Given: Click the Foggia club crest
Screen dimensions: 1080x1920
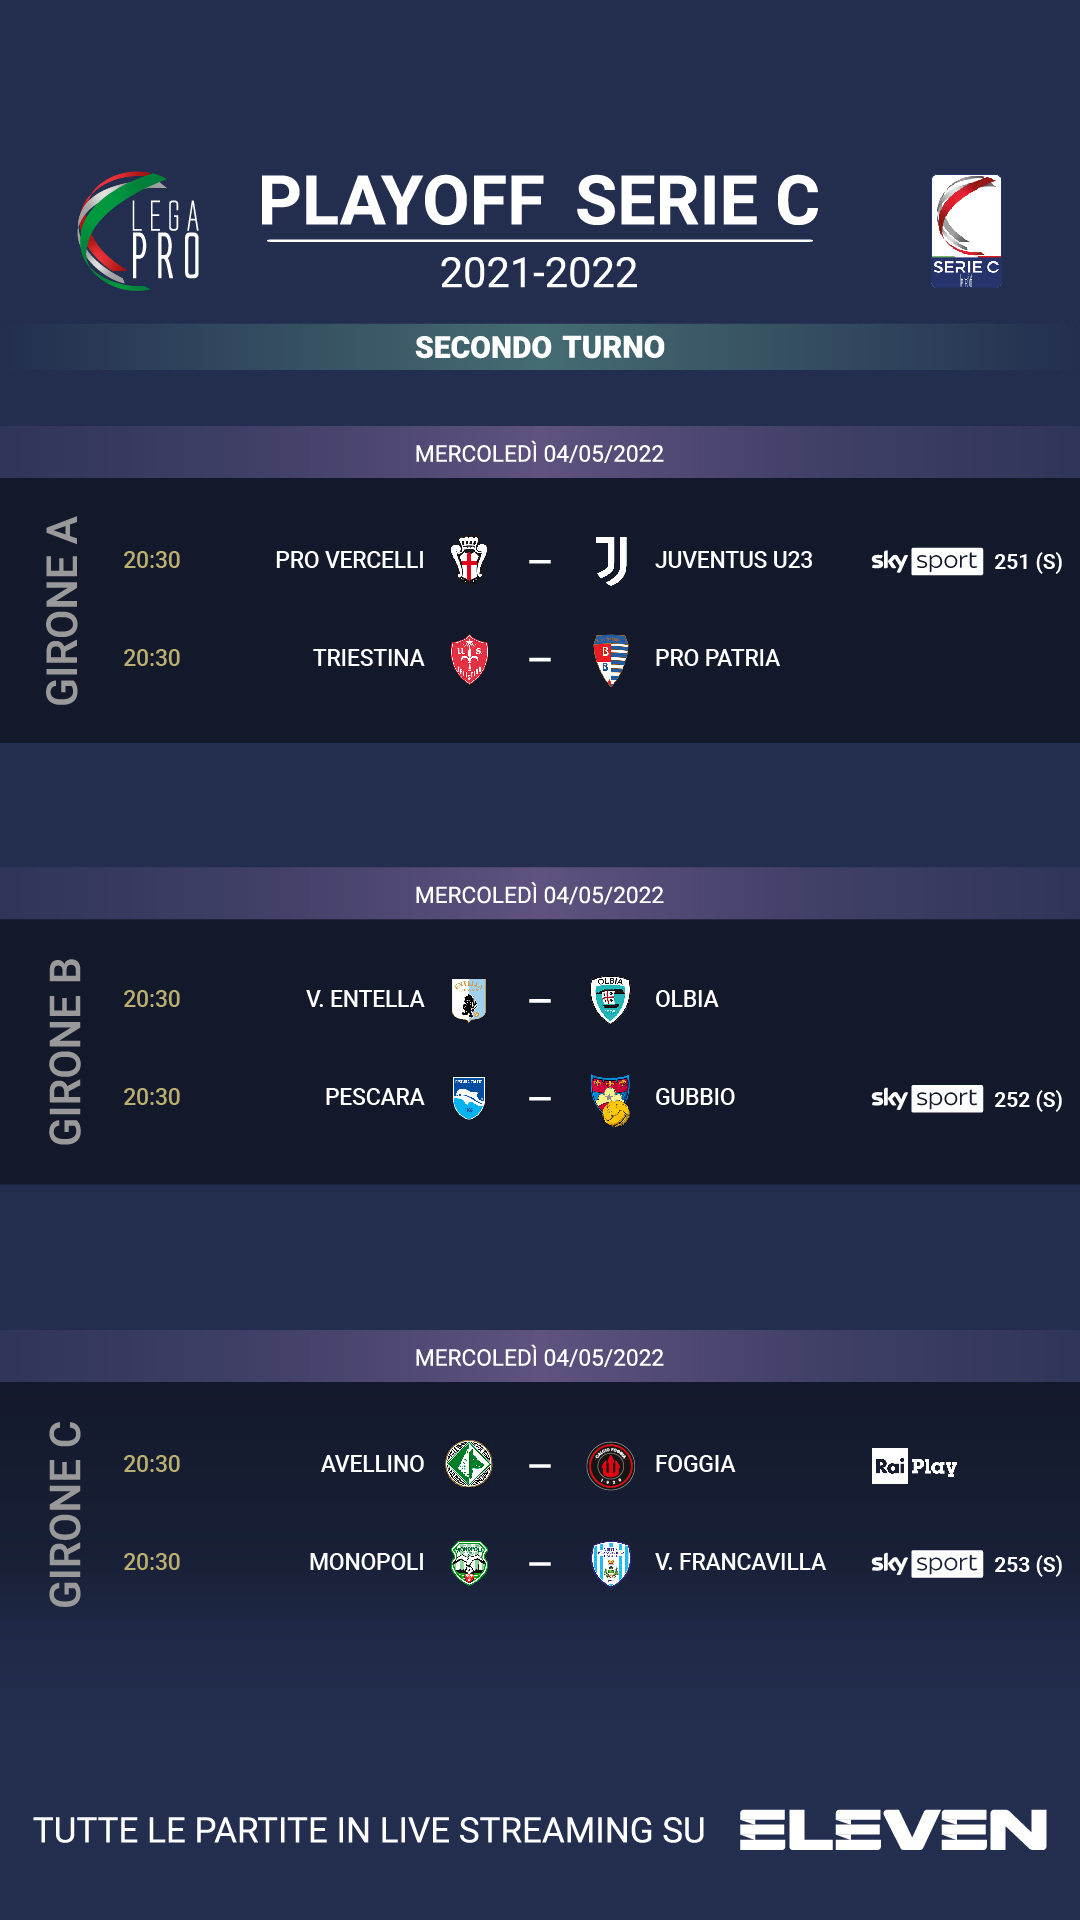Looking at the screenshot, I should click(x=611, y=1466).
